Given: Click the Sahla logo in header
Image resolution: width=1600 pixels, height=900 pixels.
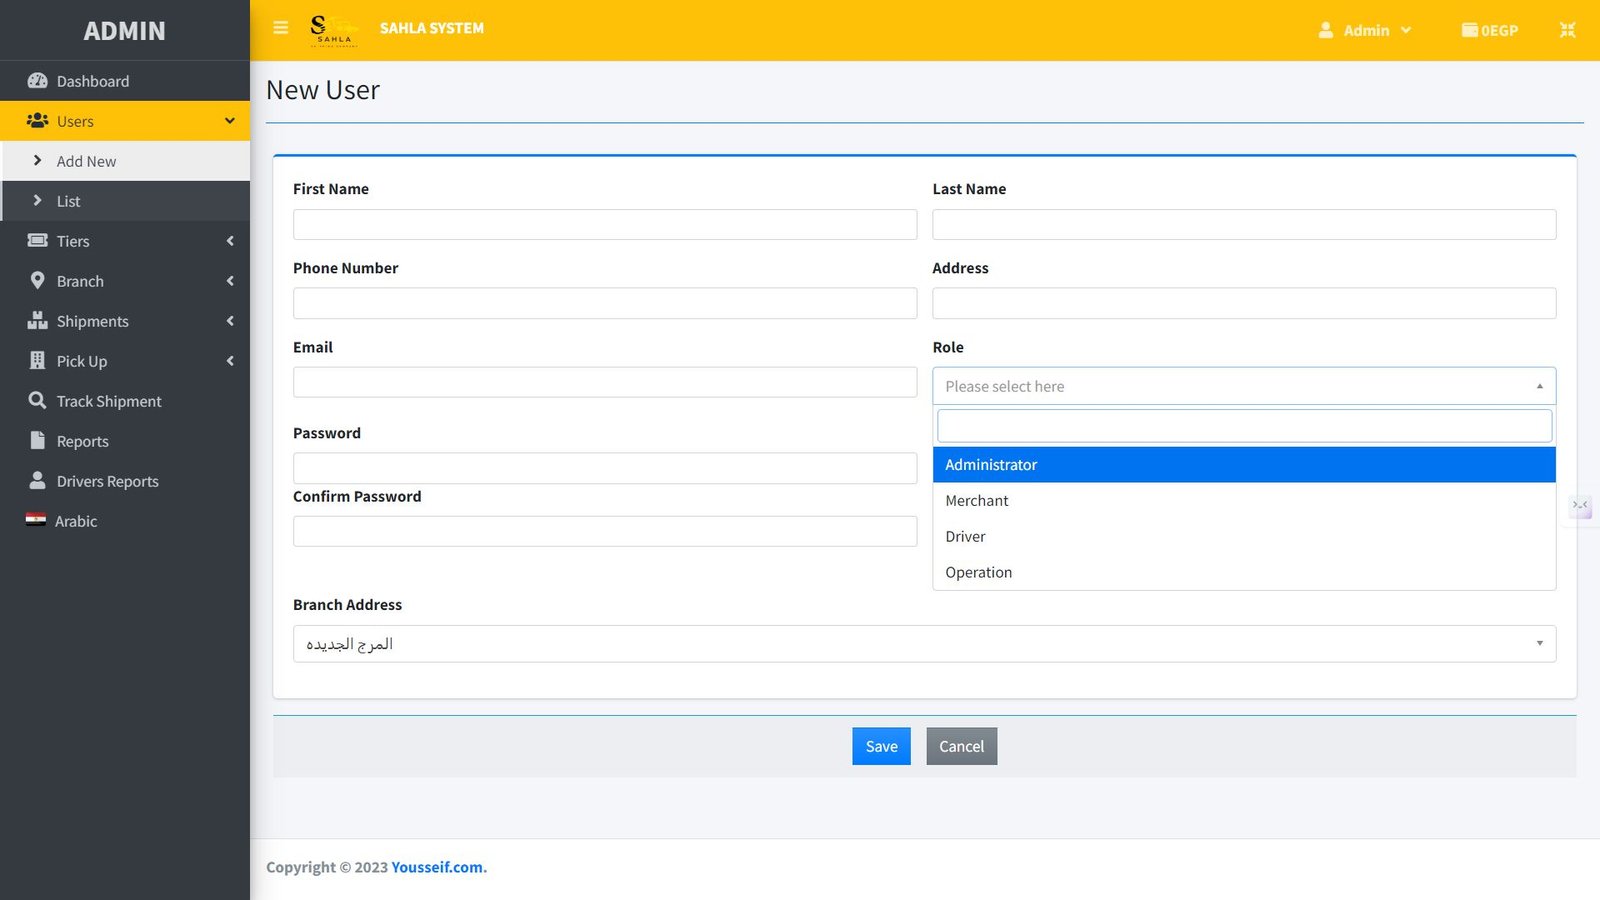Looking at the screenshot, I should [x=333, y=30].
